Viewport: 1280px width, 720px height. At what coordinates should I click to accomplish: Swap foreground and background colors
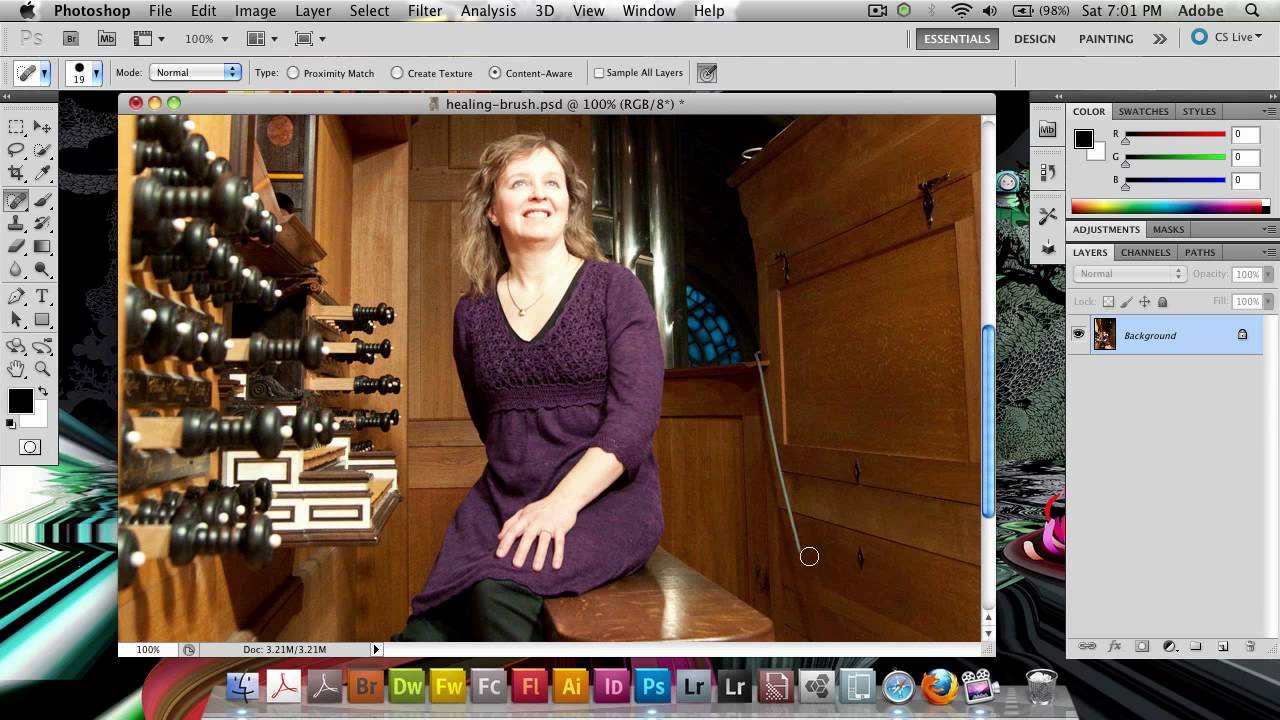point(42,391)
